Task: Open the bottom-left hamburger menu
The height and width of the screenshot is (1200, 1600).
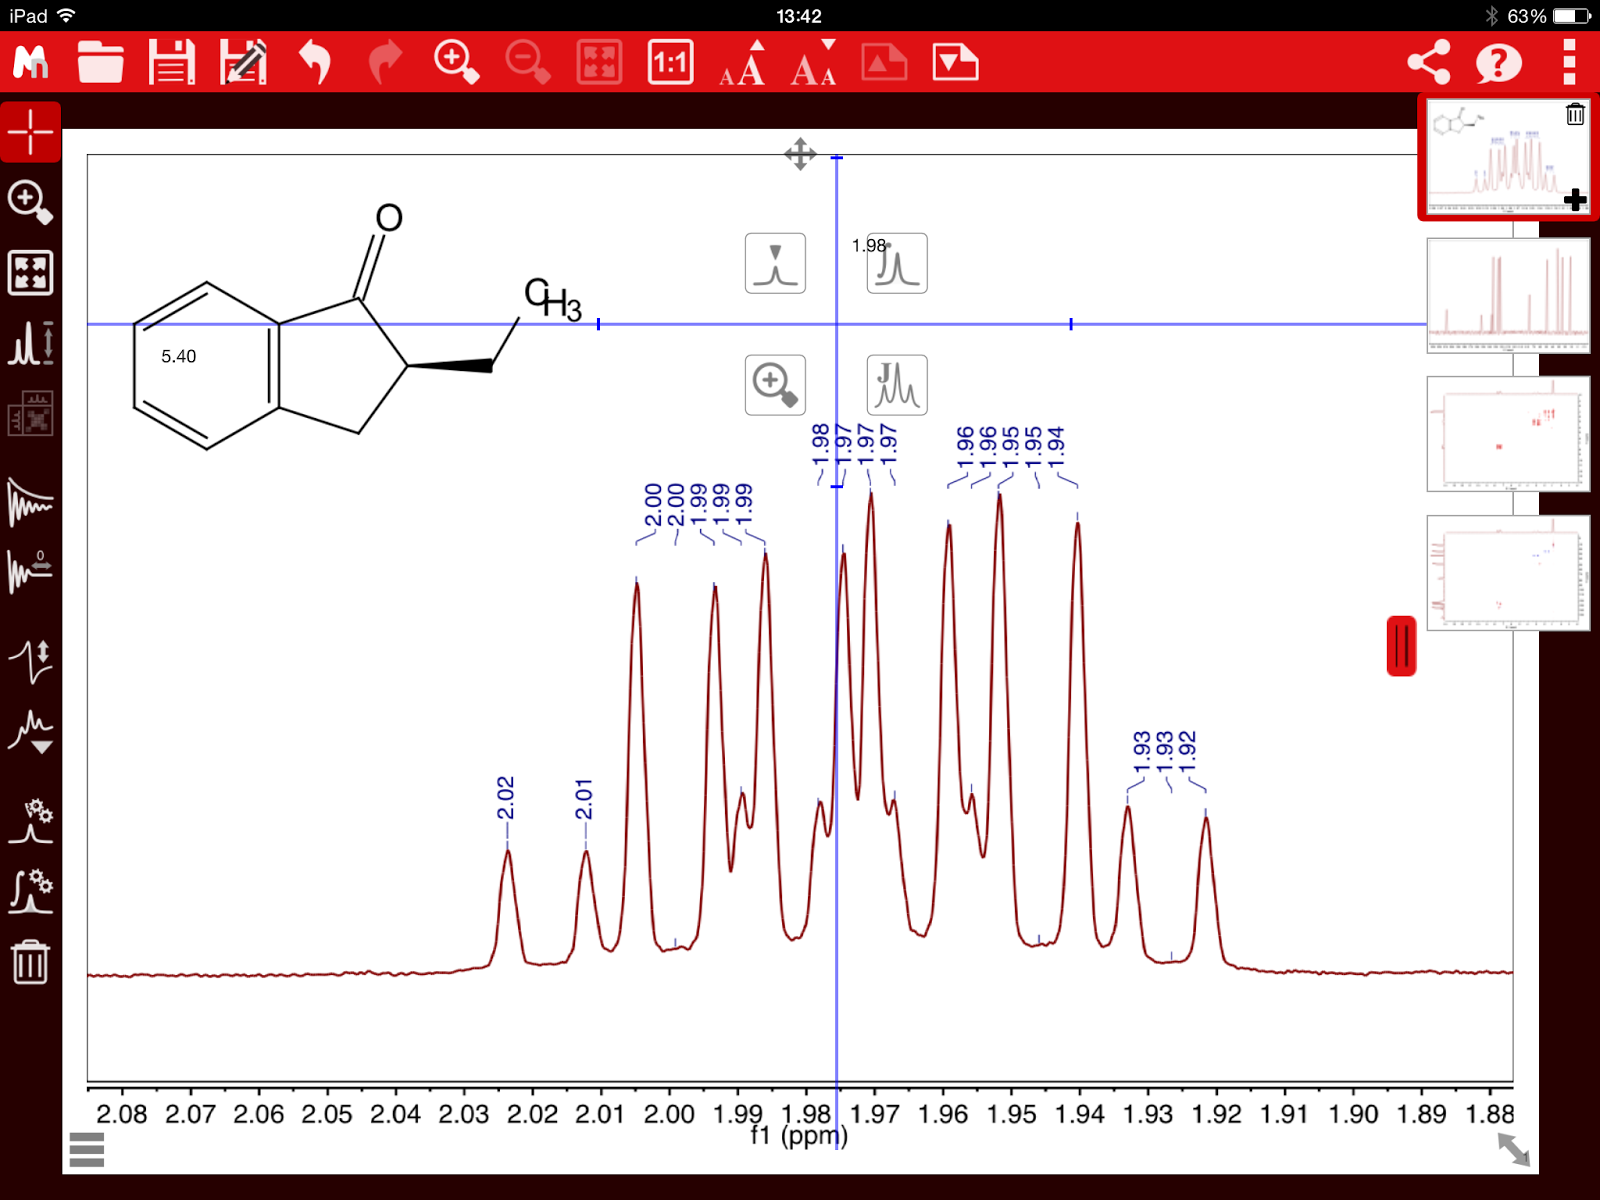Action: [x=88, y=1150]
